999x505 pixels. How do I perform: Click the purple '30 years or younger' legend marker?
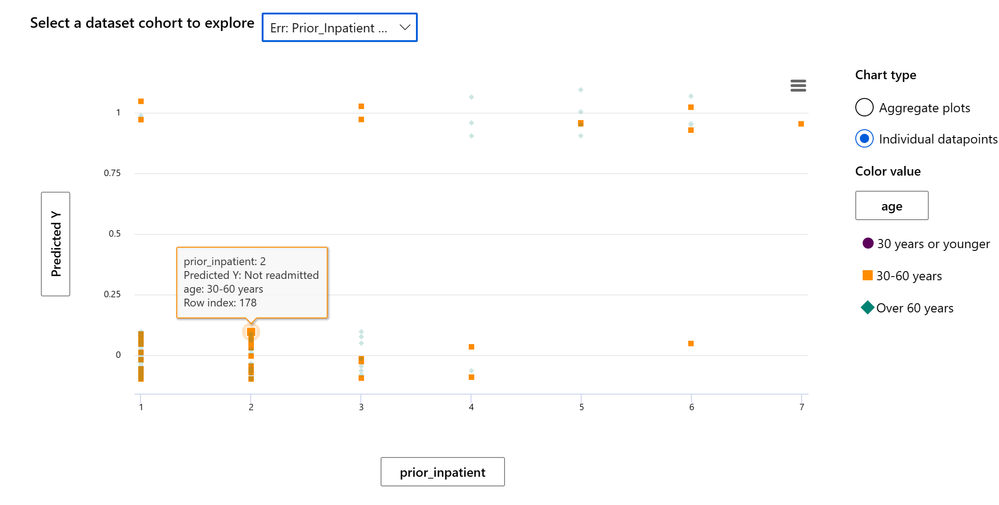coord(867,243)
